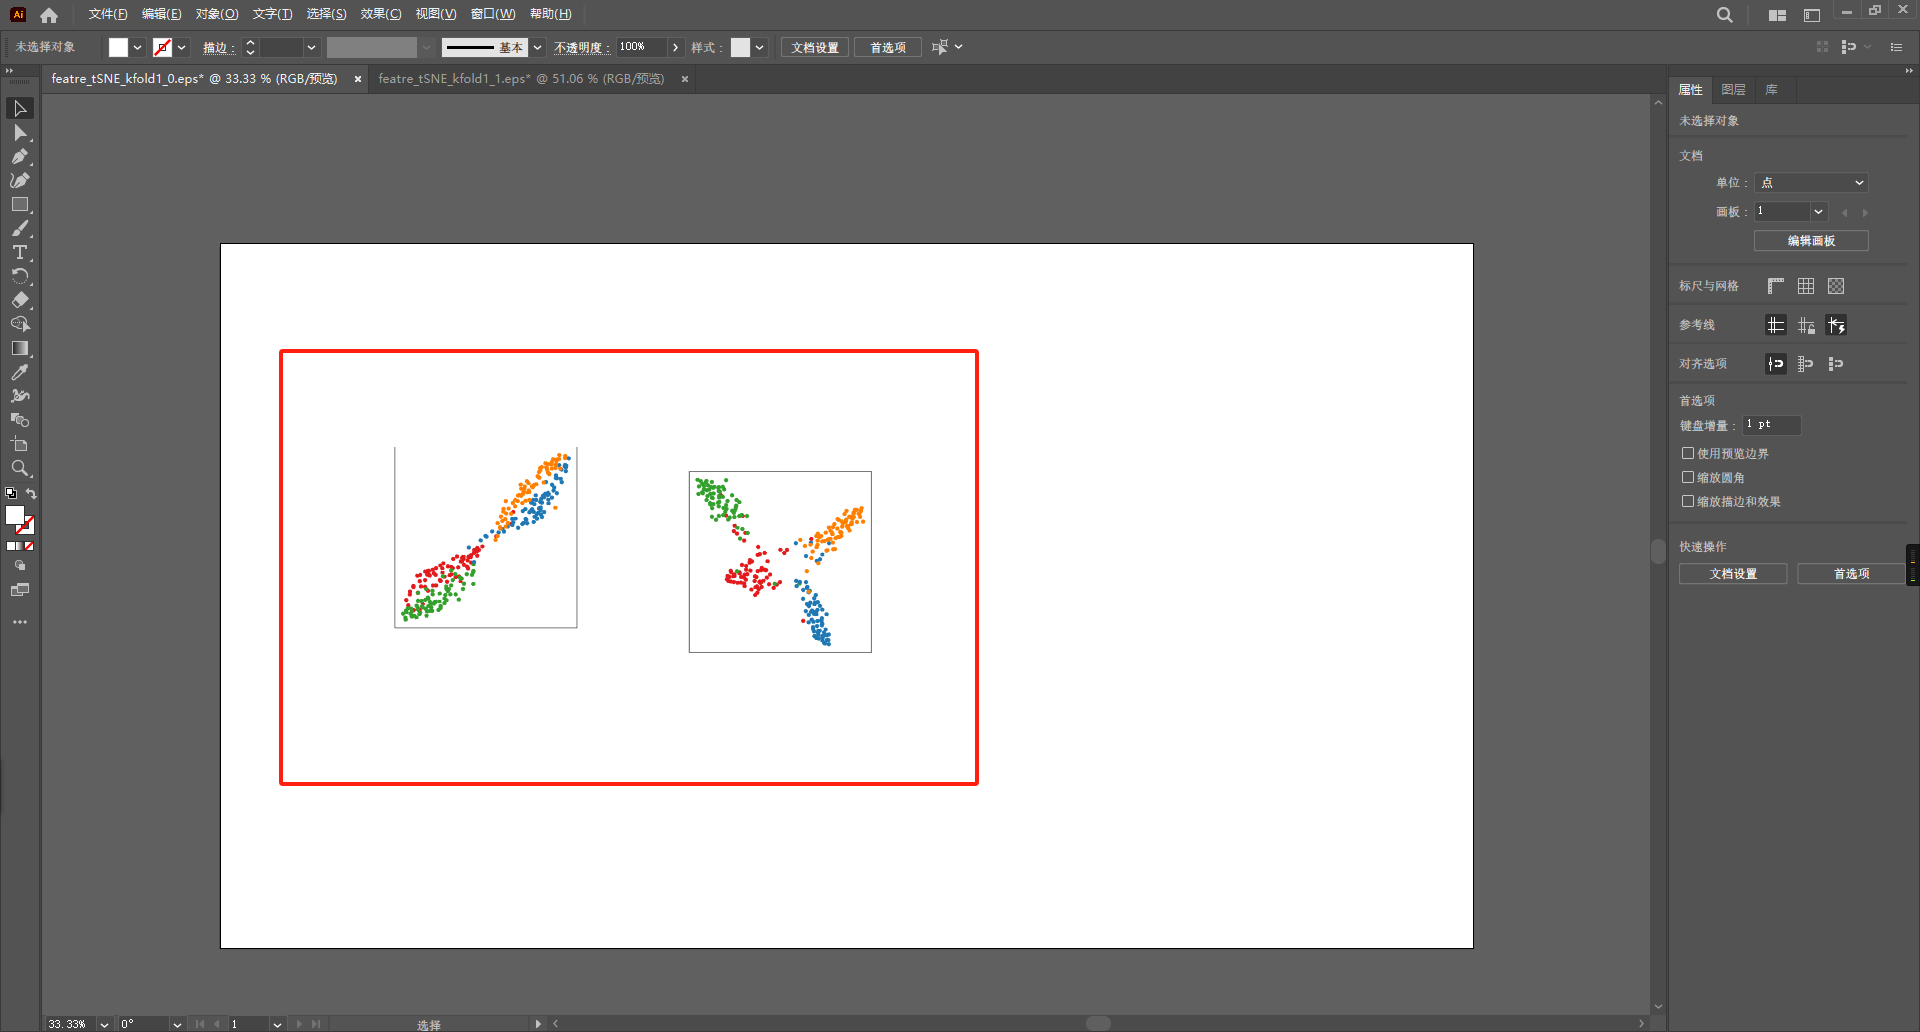Toggle lock guides icon
1920x1032 pixels.
[x=1806, y=325]
